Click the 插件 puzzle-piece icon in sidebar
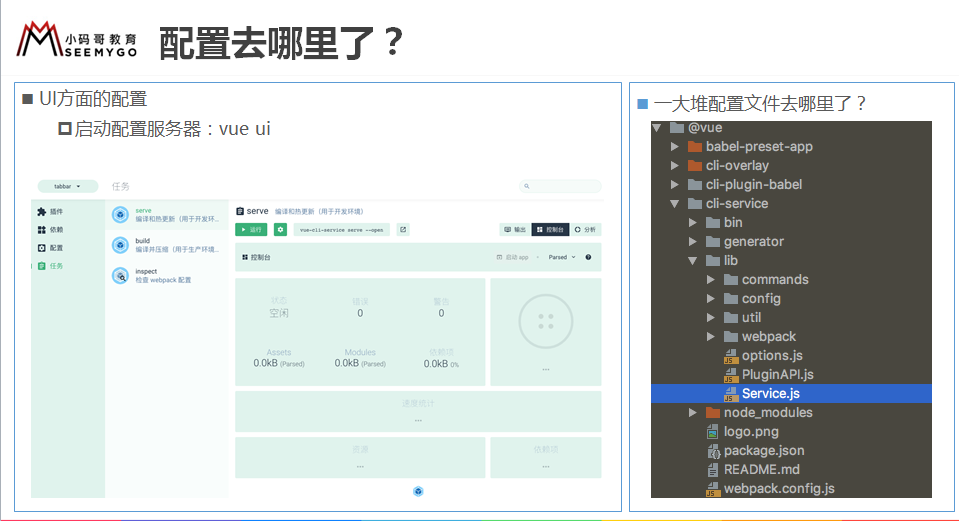Image resolution: width=959 pixels, height=521 pixels. coord(42,212)
